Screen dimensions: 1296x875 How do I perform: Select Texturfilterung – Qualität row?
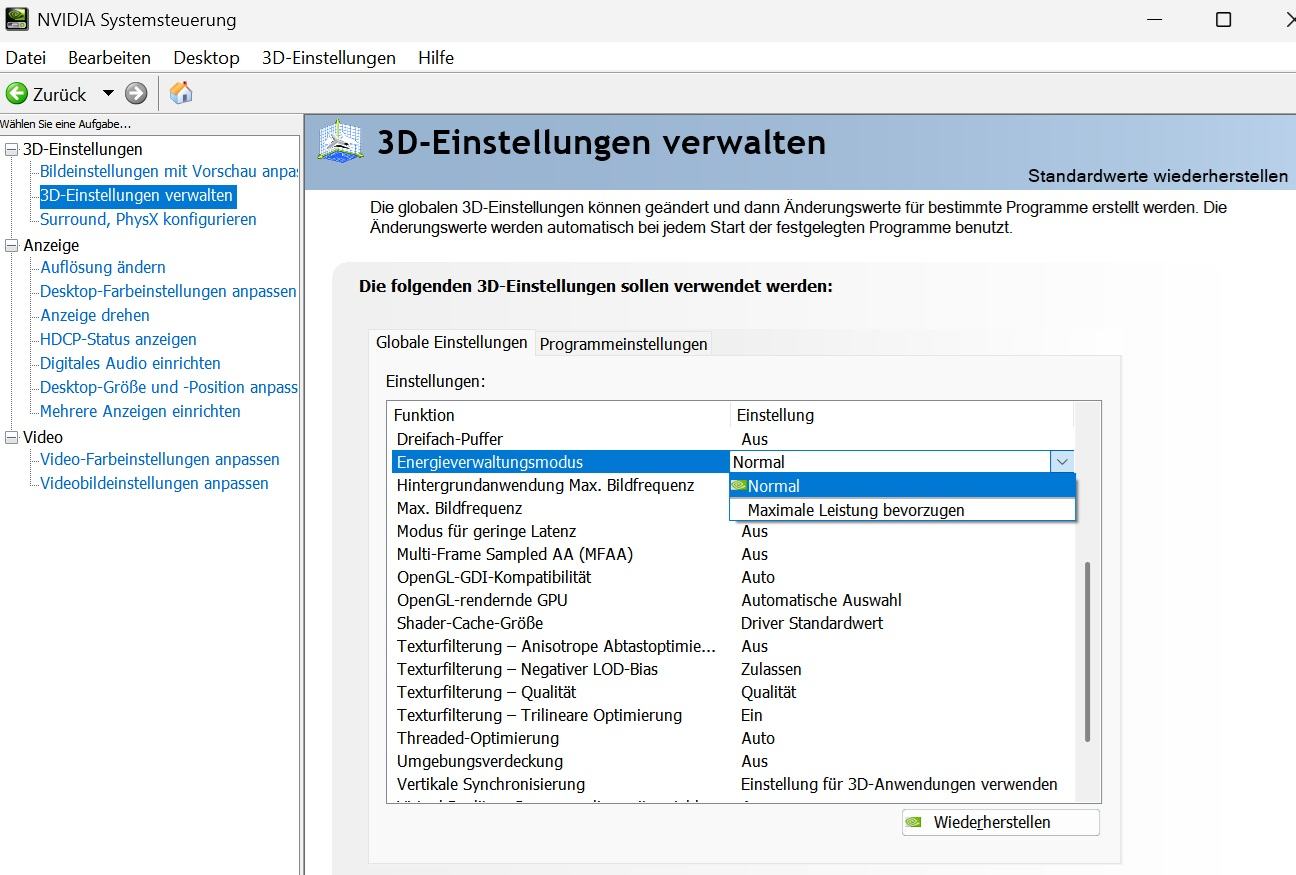pyautogui.click(x=731, y=692)
